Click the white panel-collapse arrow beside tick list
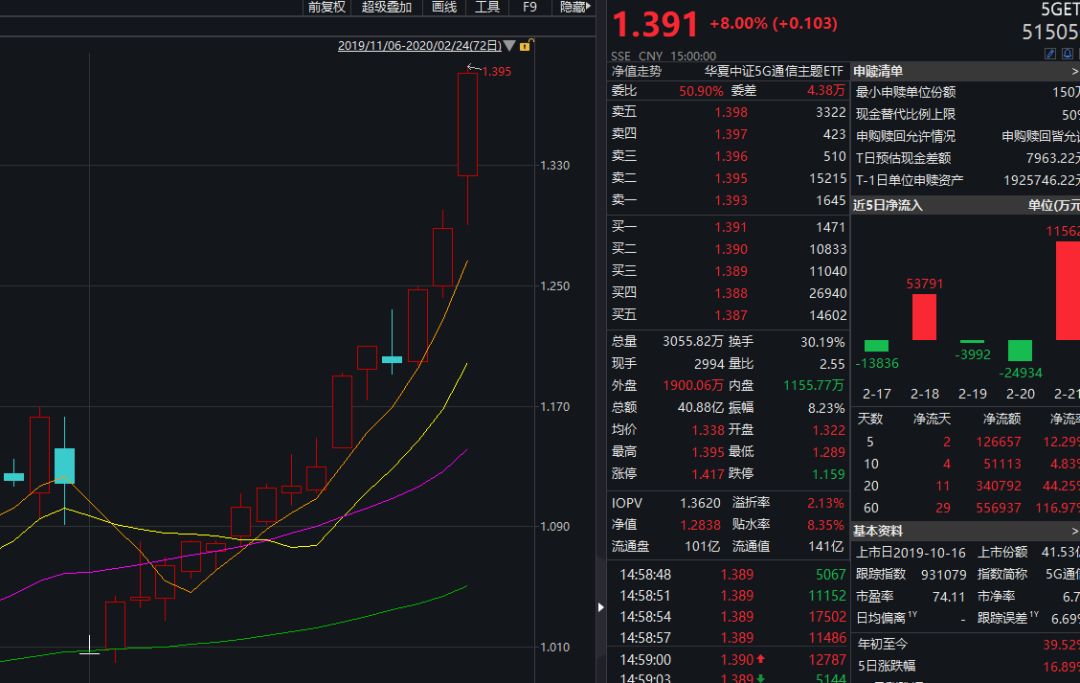Viewport: 1080px width, 683px height. tap(601, 607)
